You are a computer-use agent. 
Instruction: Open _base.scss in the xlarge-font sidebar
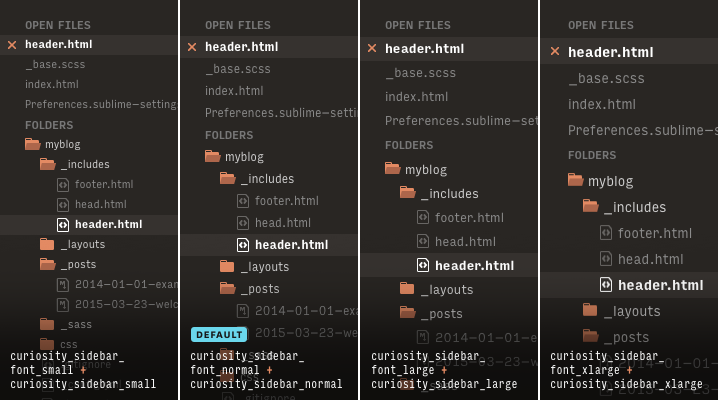coord(606,79)
